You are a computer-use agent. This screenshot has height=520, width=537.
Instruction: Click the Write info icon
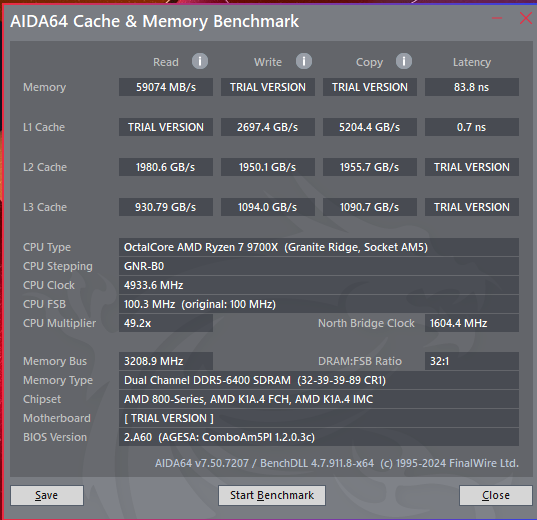[x=304, y=61]
